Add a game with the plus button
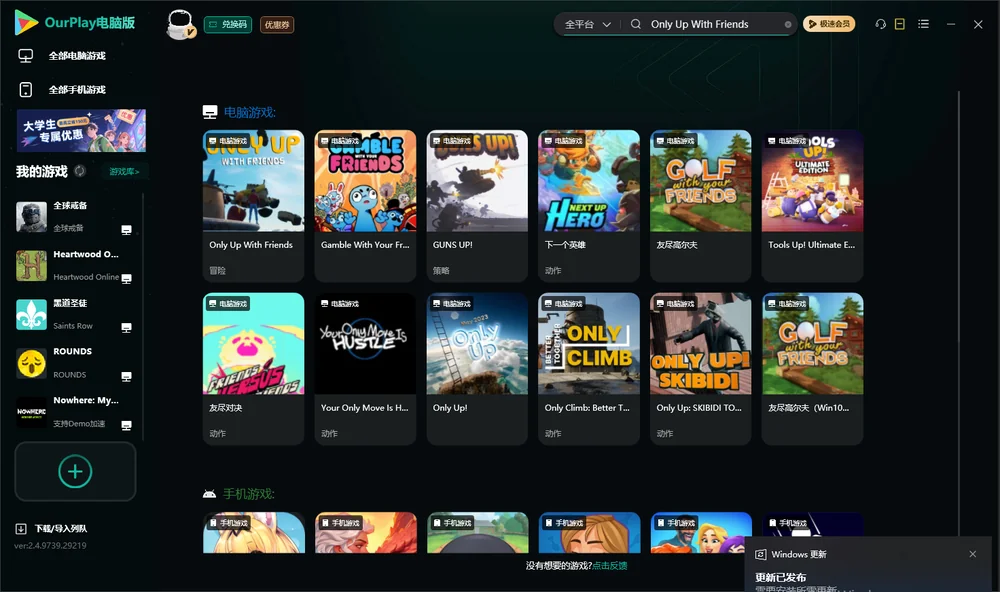The height and width of the screenshot is (592, 1000). [x=75, y=471]
